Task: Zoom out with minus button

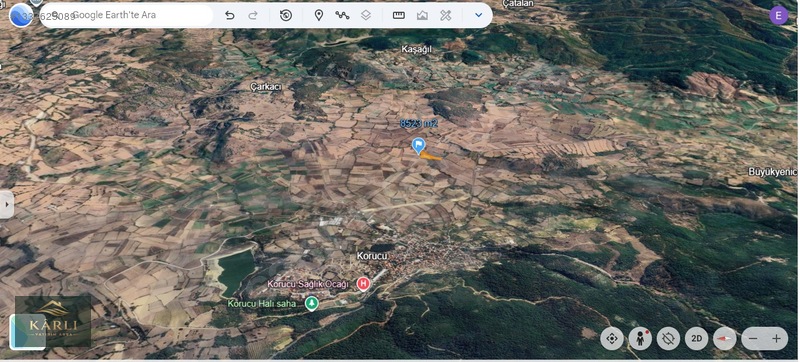Action: point(754,339)
